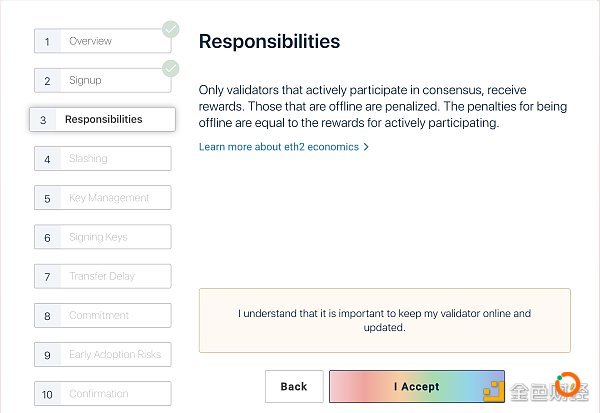The image size is (600, 413).
Task: Click the chevron arrow after eth2 economics
Action: 366,147
